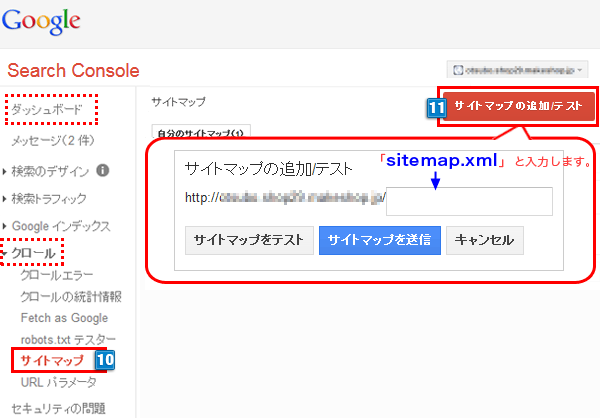The width and height of the screenshot is (600, 418).
Task: Click the サイトマップ page heading
Action: click(x=179, y=102)
